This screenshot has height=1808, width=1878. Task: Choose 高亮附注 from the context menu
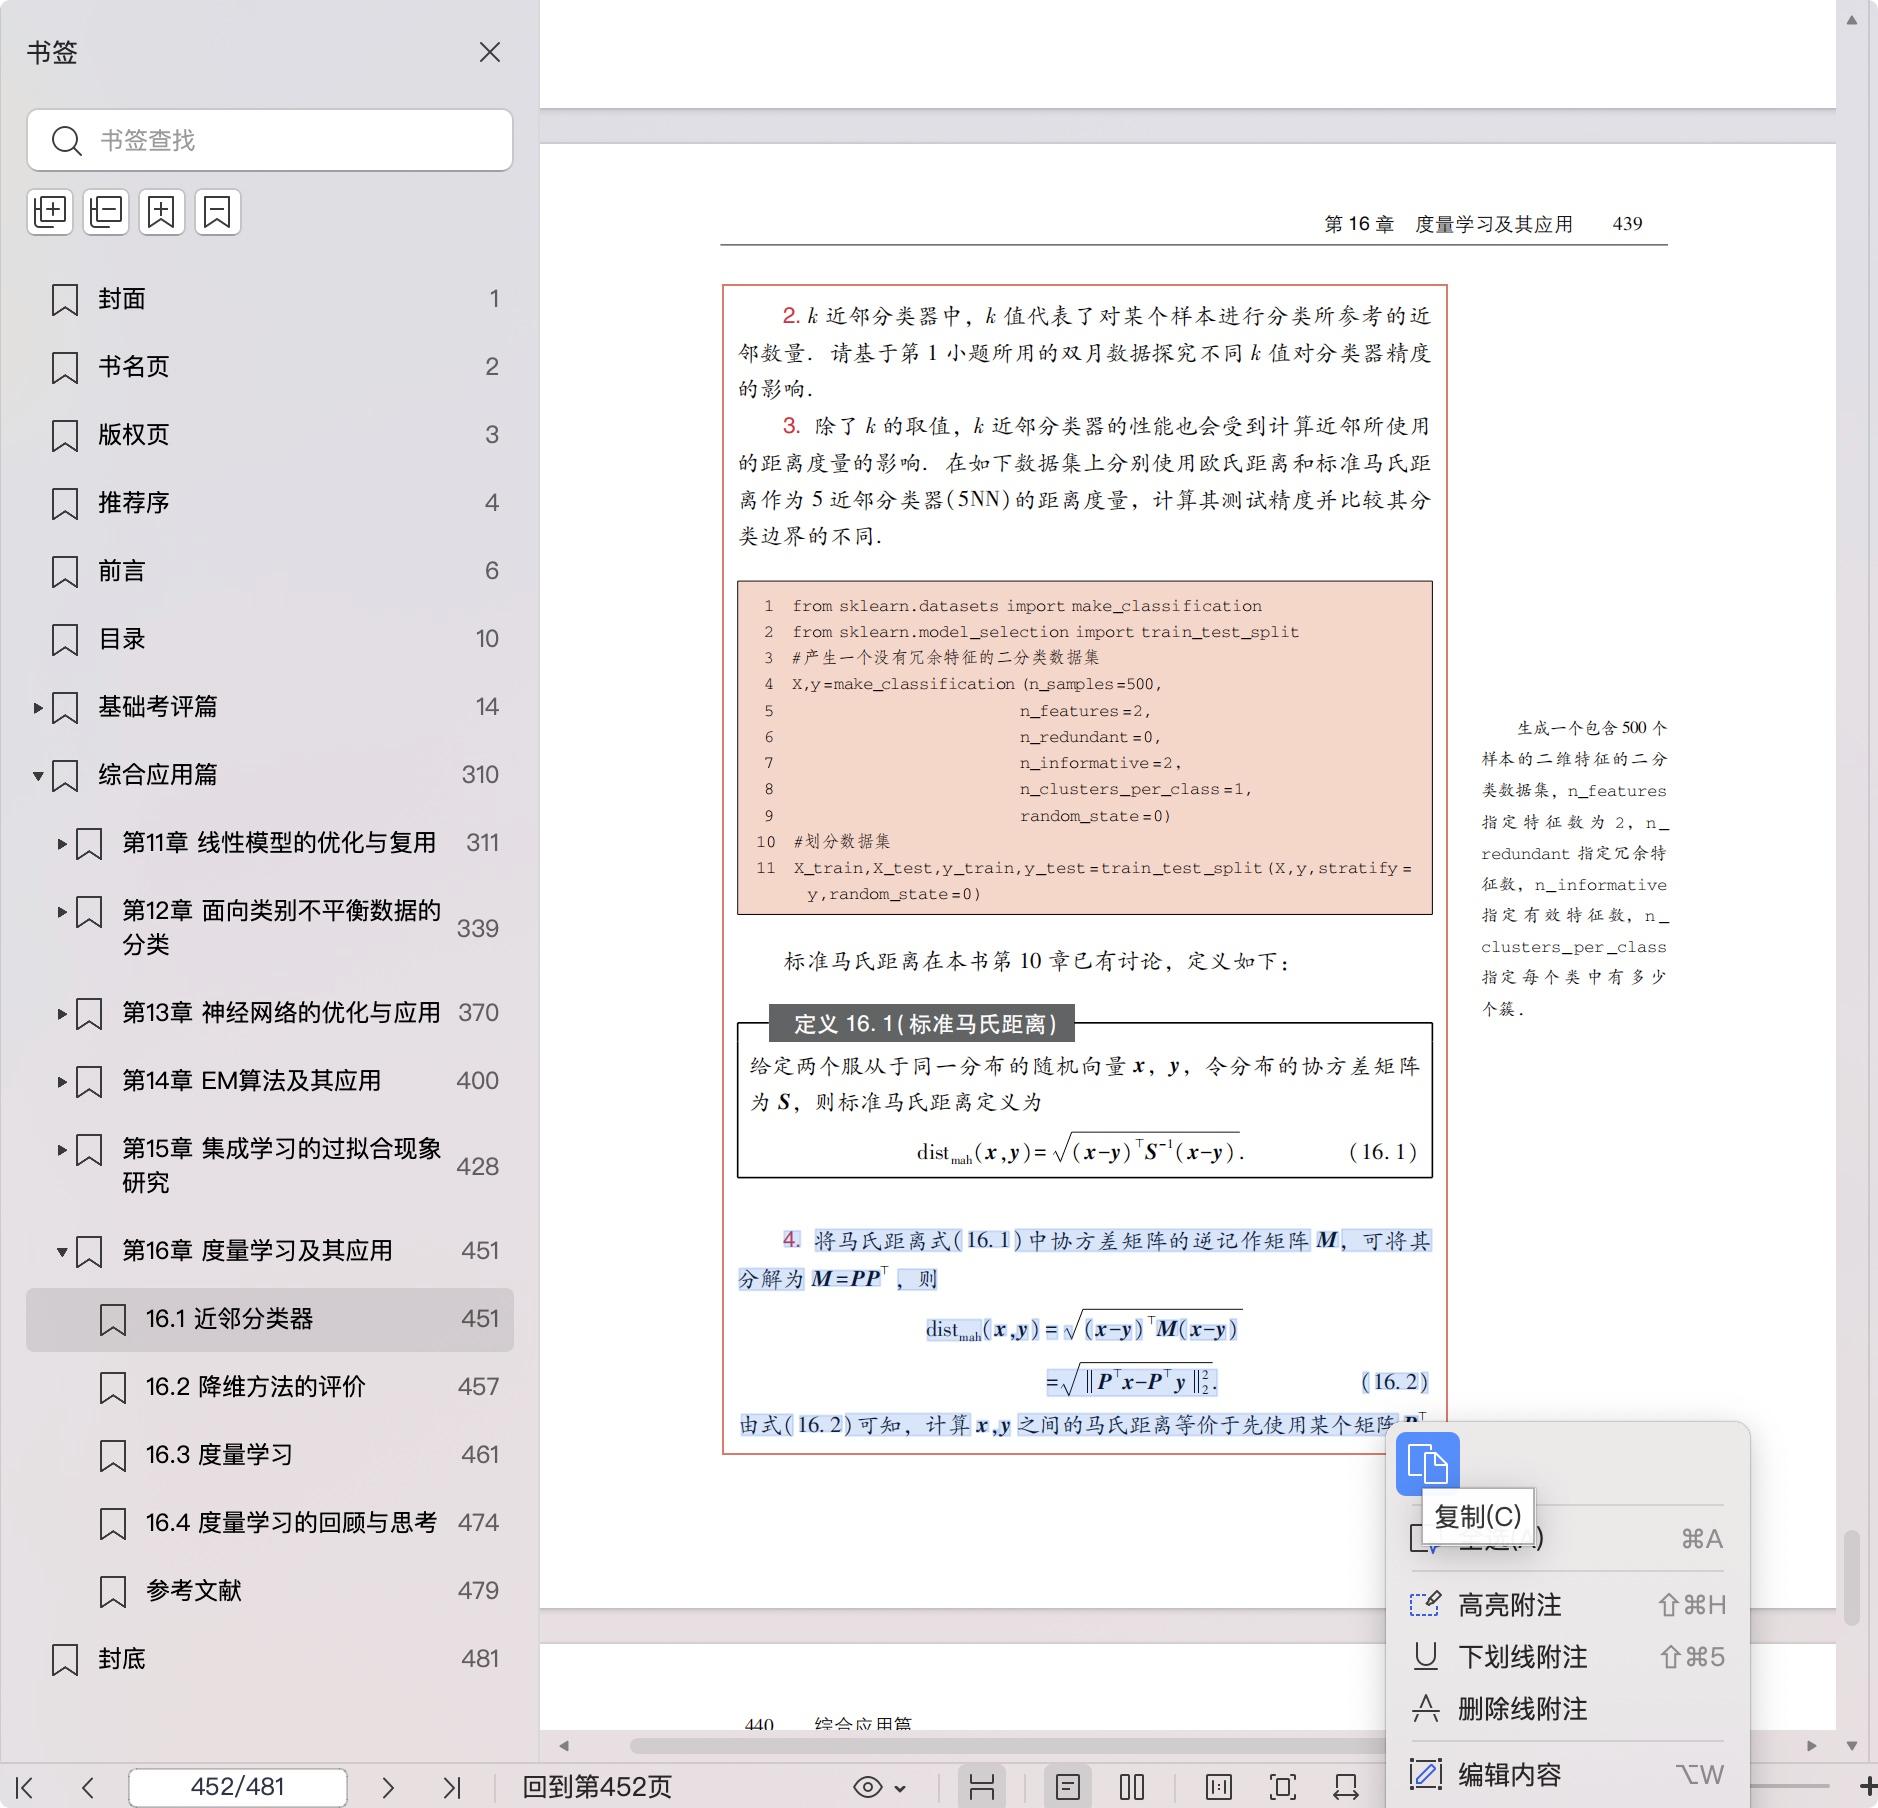tap(1509, 1605)
